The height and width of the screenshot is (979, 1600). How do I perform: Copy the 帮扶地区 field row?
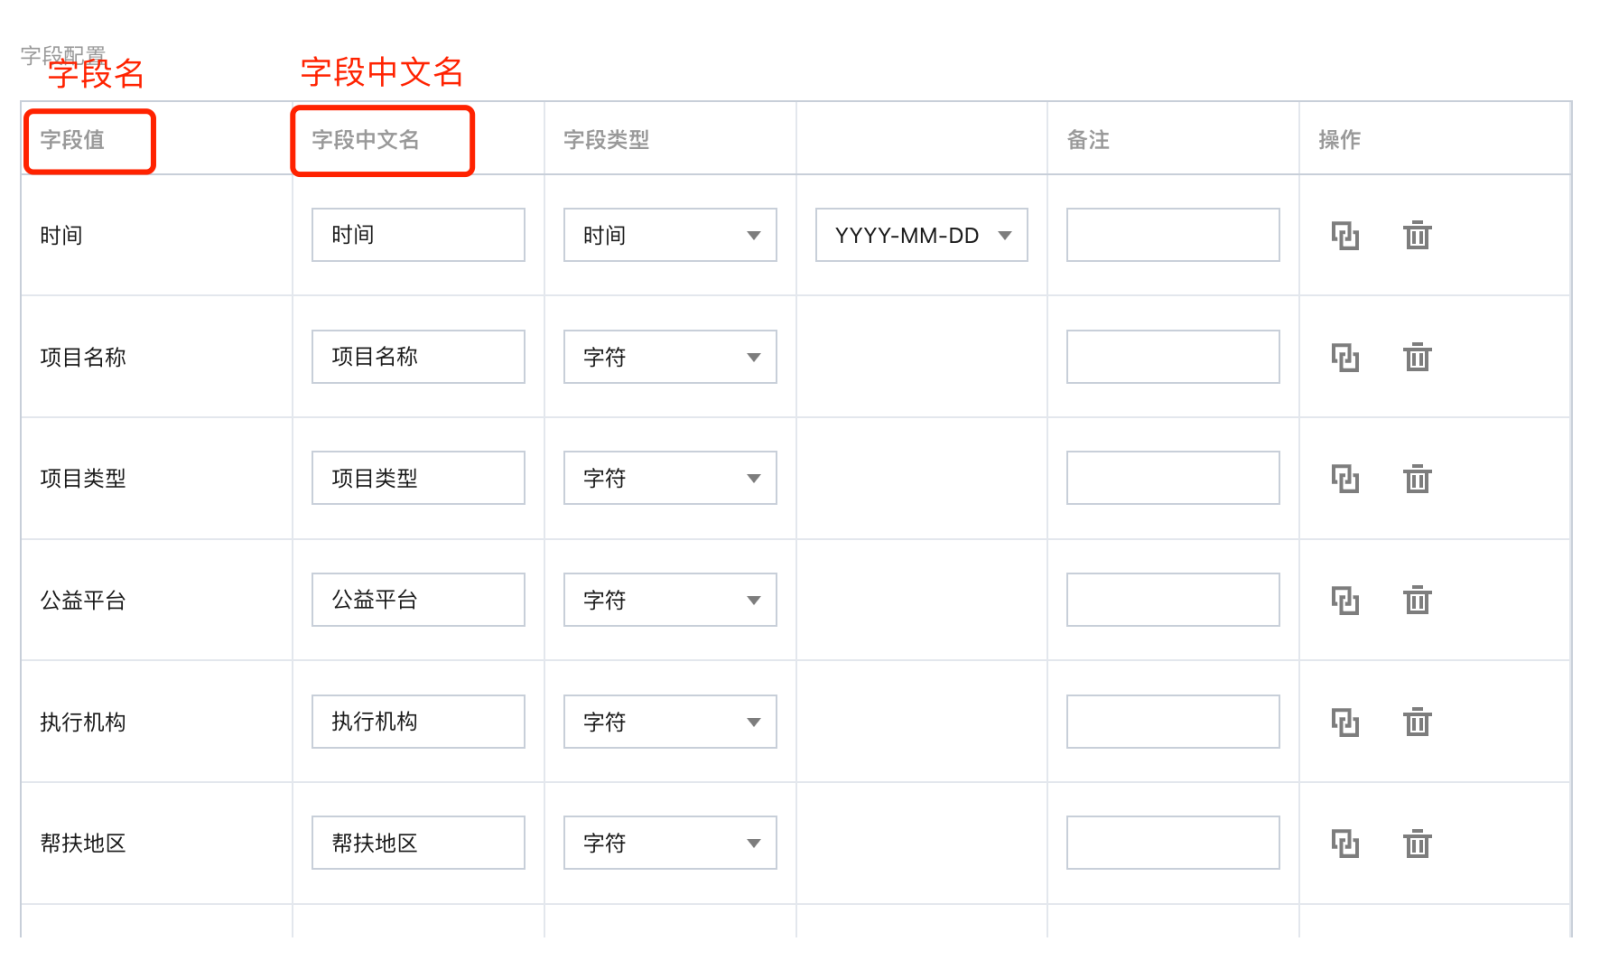pyautogui.click(x=1345, y=843)
